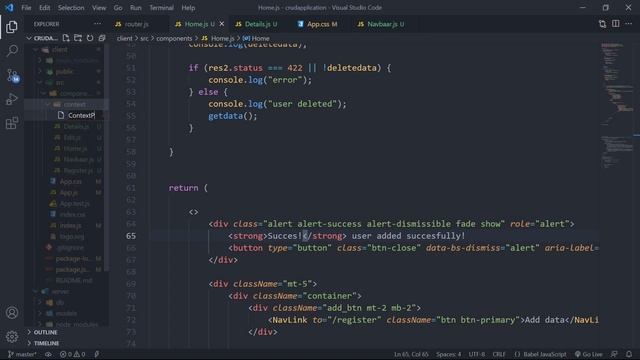Click the Ln 65, Col 65 cursor position indicator
Image resolution: width=640 pixels, height=360 pixels.
click(411, 354)
